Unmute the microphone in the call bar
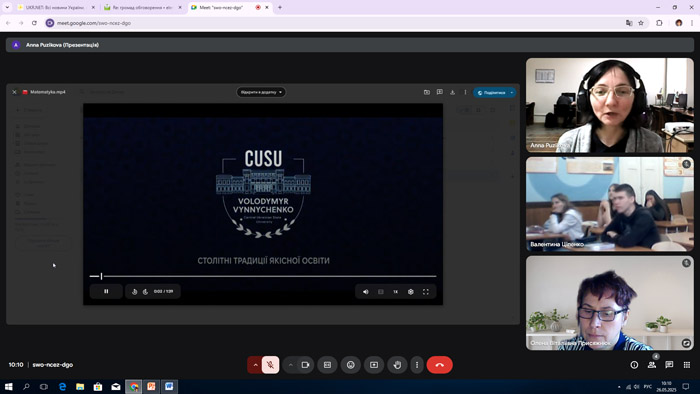This screenshot has width=700, height=394. pyautogui.click(x=271, y=365)
